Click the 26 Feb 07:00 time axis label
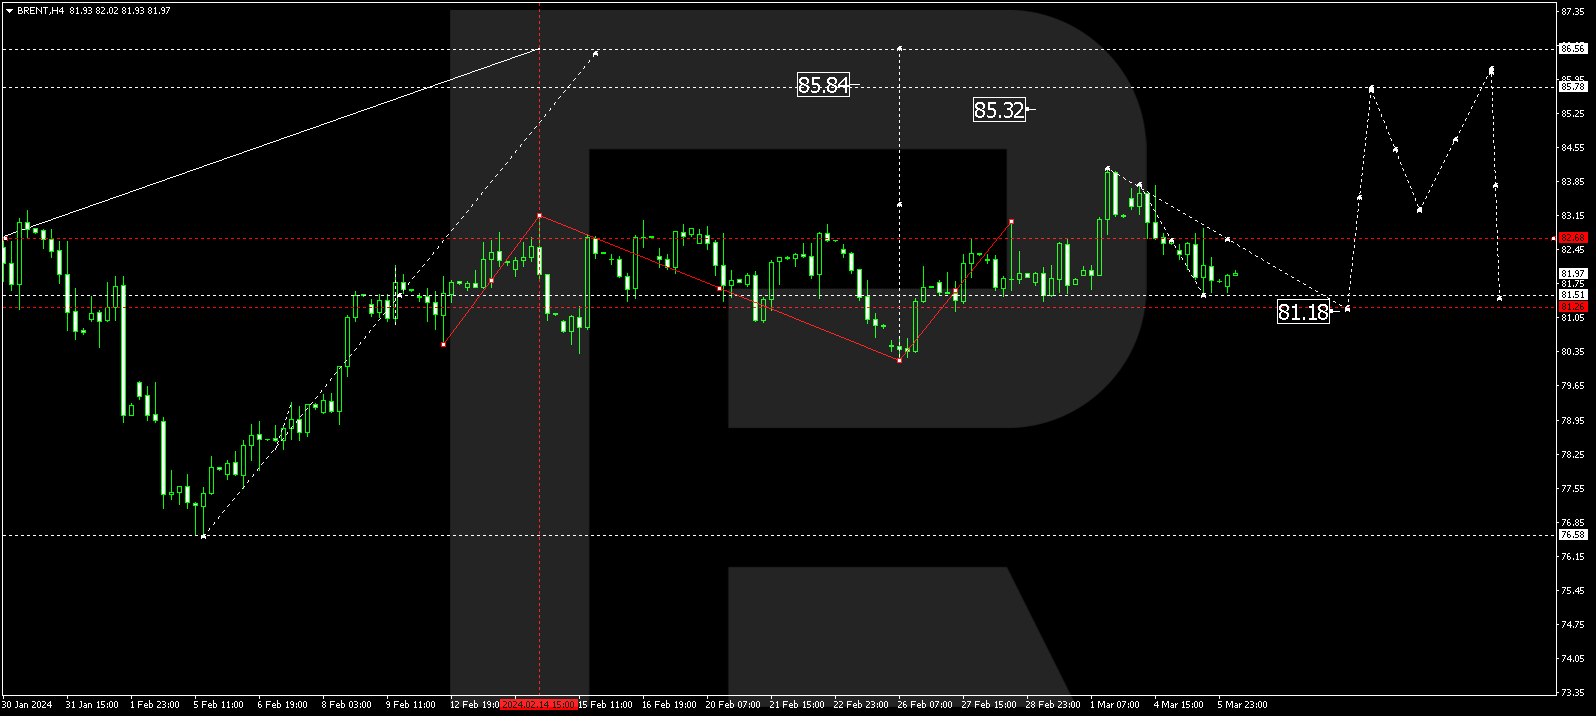 click(x=925, y=705)
